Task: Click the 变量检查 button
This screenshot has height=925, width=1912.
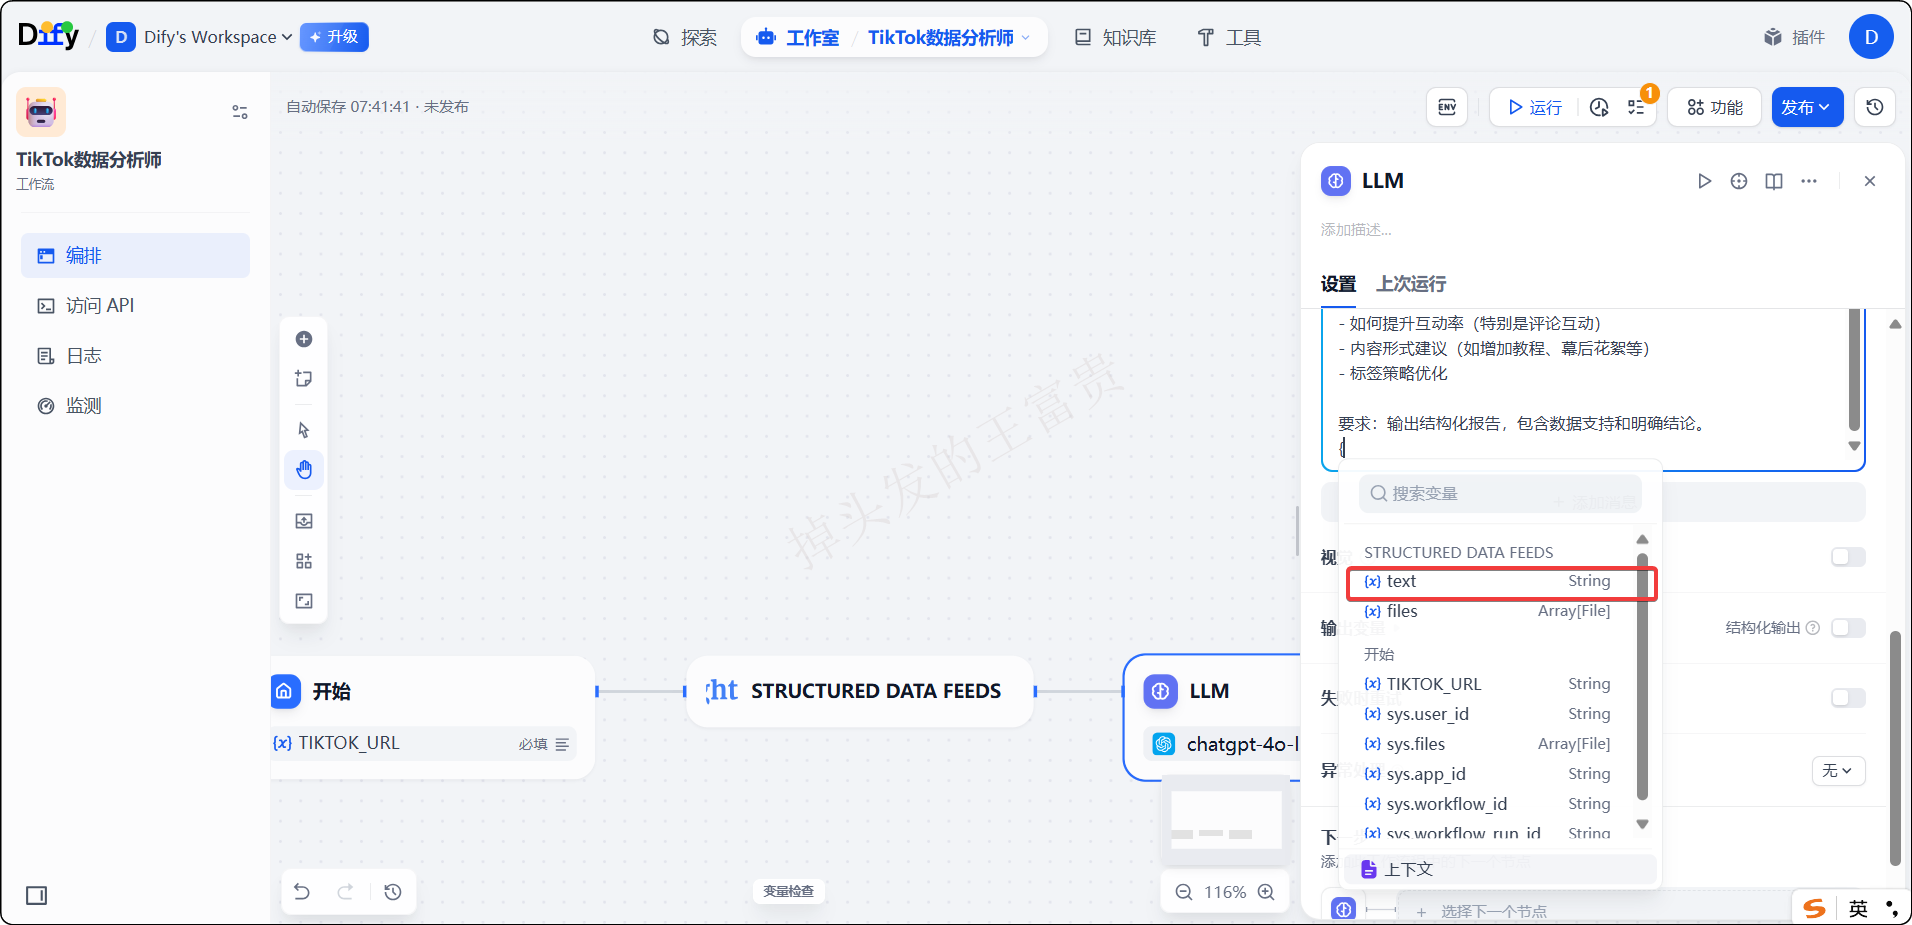Action: 789,891
